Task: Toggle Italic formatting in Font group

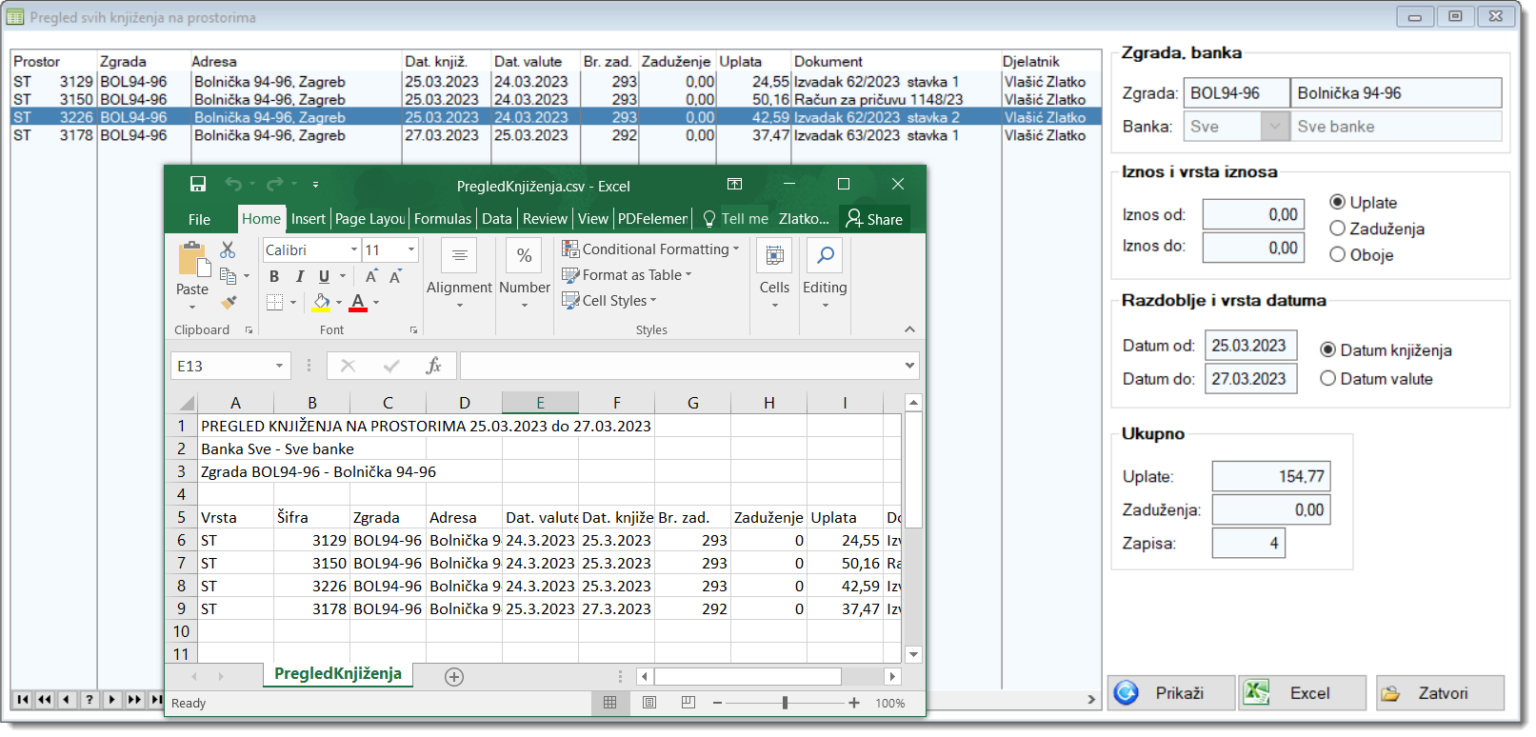Action: (x=299, y=277)
